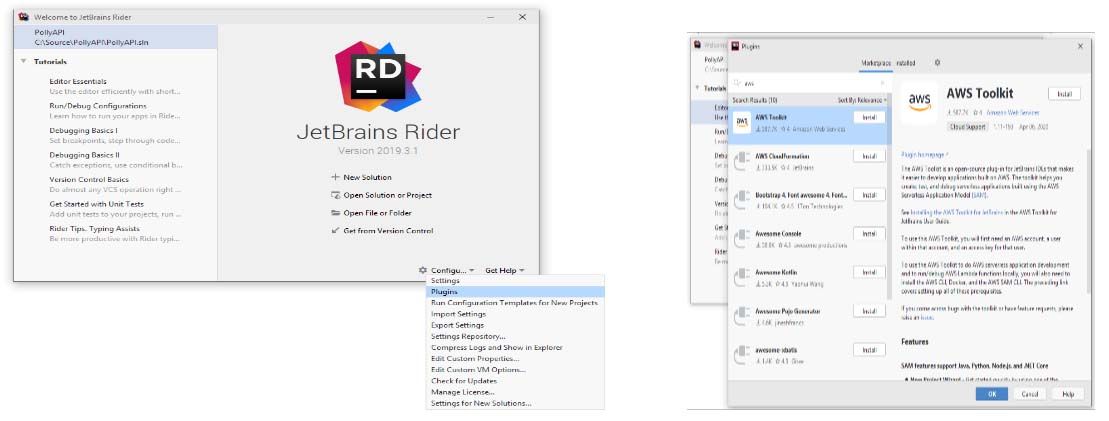Click the Open Solution or Project icon
The width and height of the screenshot is (1109, 421).
click(x=337, y=195)
